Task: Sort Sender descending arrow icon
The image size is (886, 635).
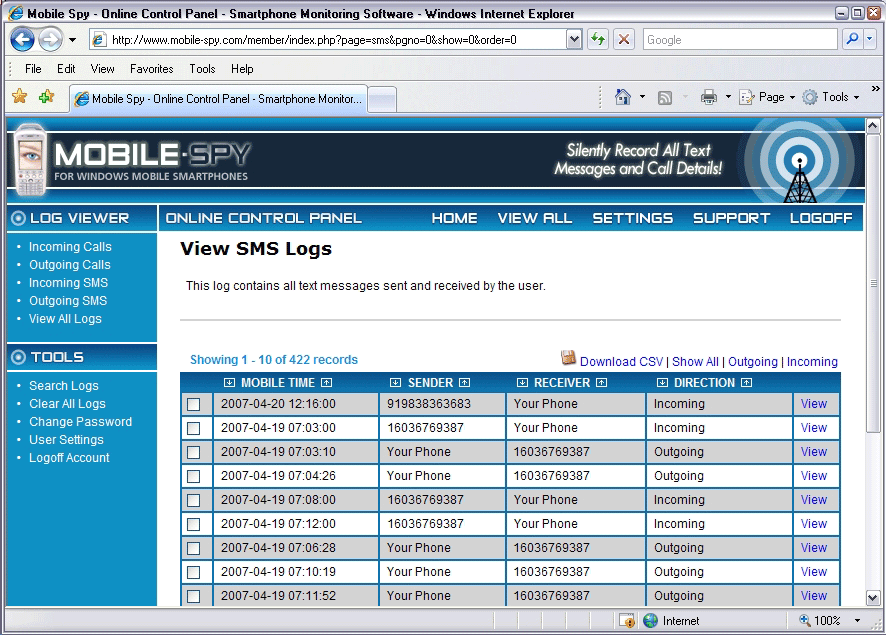Action: (x=396, y=383)
